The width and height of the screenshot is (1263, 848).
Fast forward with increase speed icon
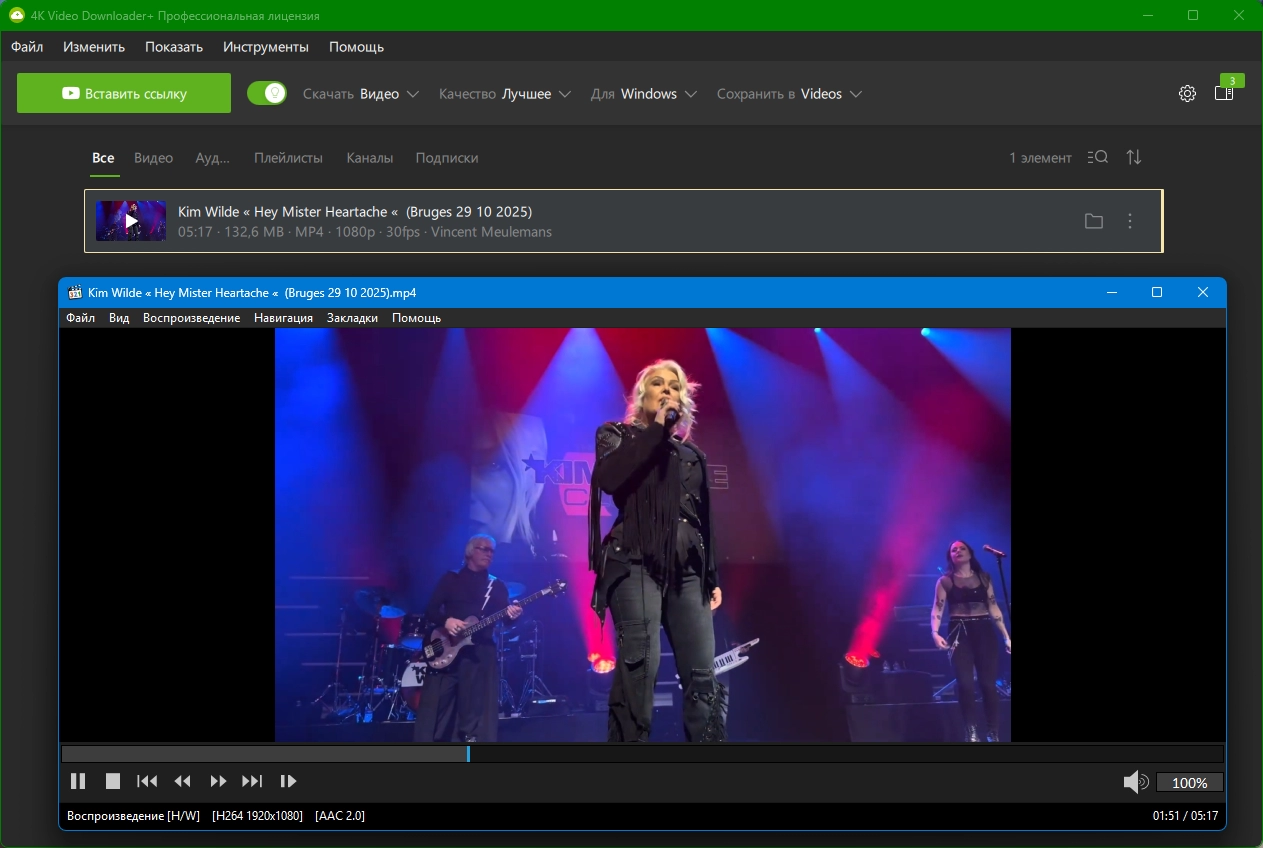point(218,781)
